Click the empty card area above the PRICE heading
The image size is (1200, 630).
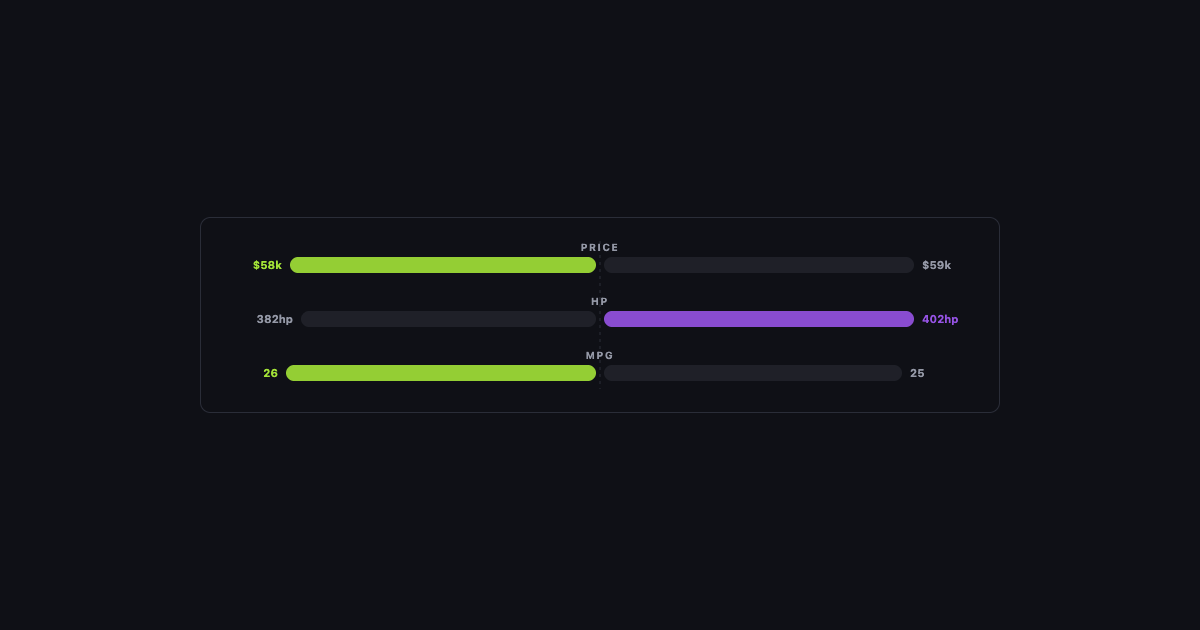600,229
